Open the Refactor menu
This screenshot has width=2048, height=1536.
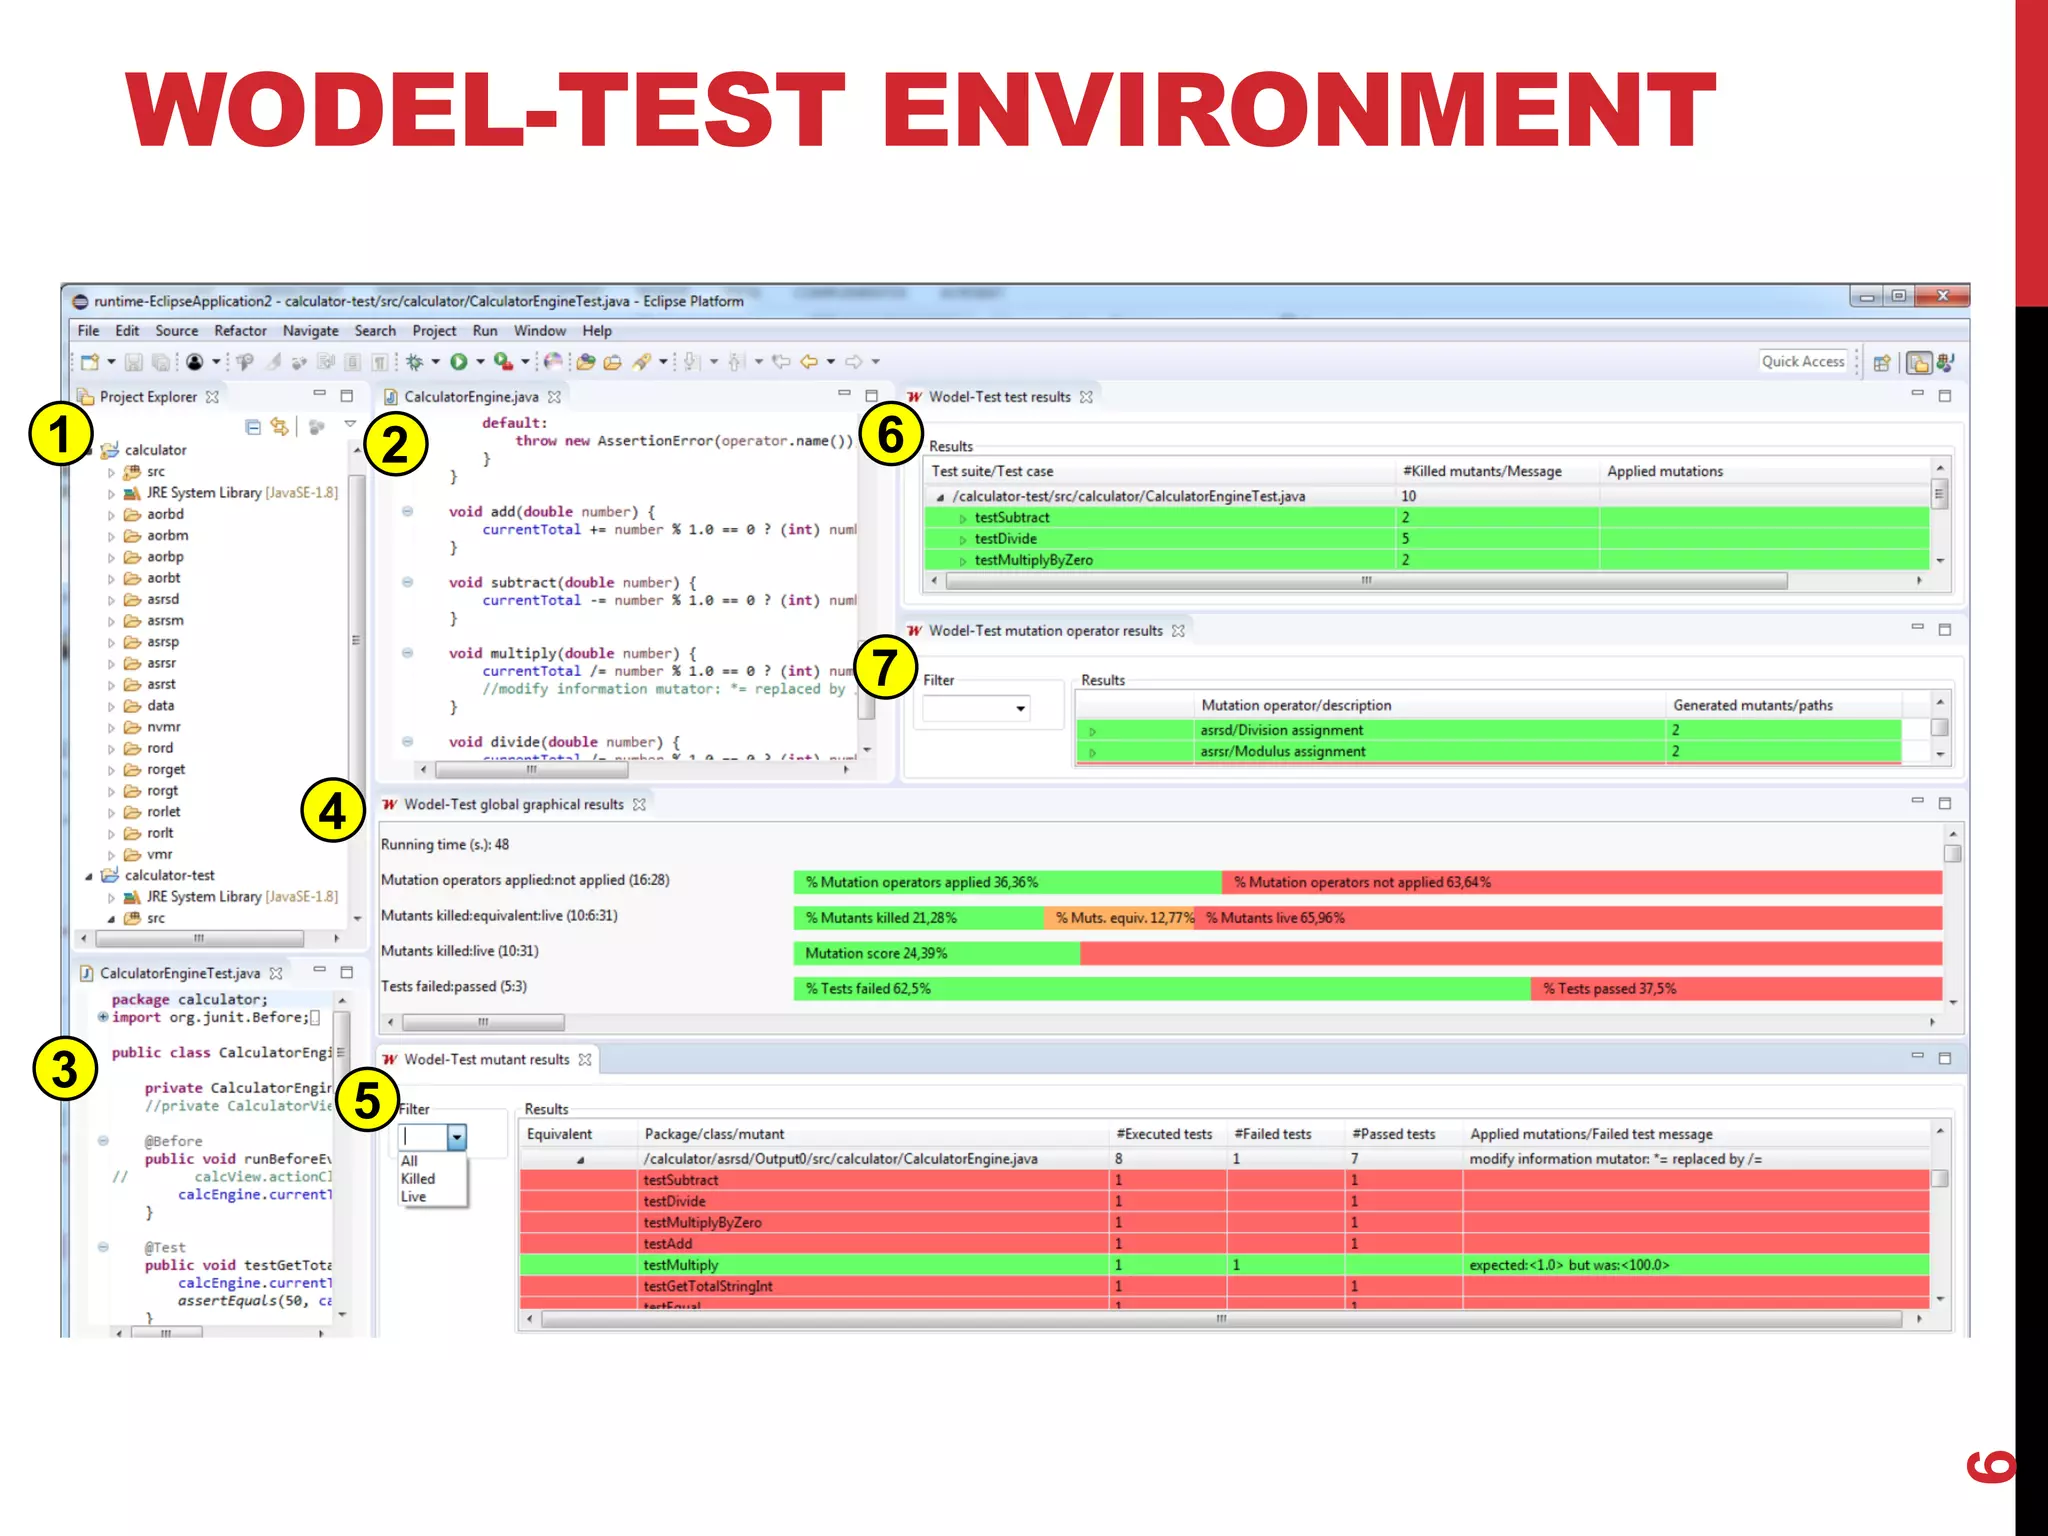point(240,331)
